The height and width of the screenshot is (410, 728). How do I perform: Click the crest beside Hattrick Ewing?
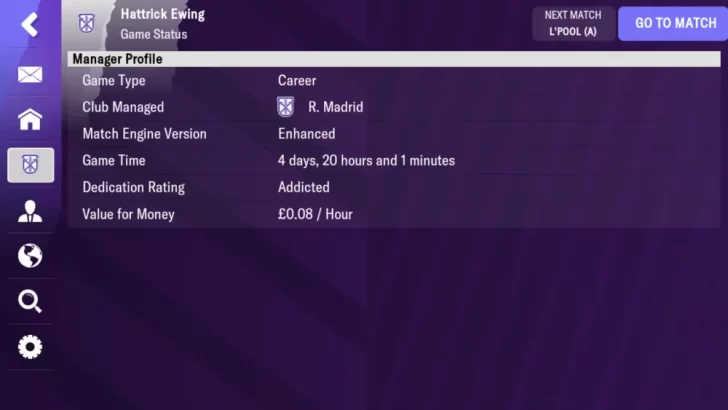click(x=86, y=23)
